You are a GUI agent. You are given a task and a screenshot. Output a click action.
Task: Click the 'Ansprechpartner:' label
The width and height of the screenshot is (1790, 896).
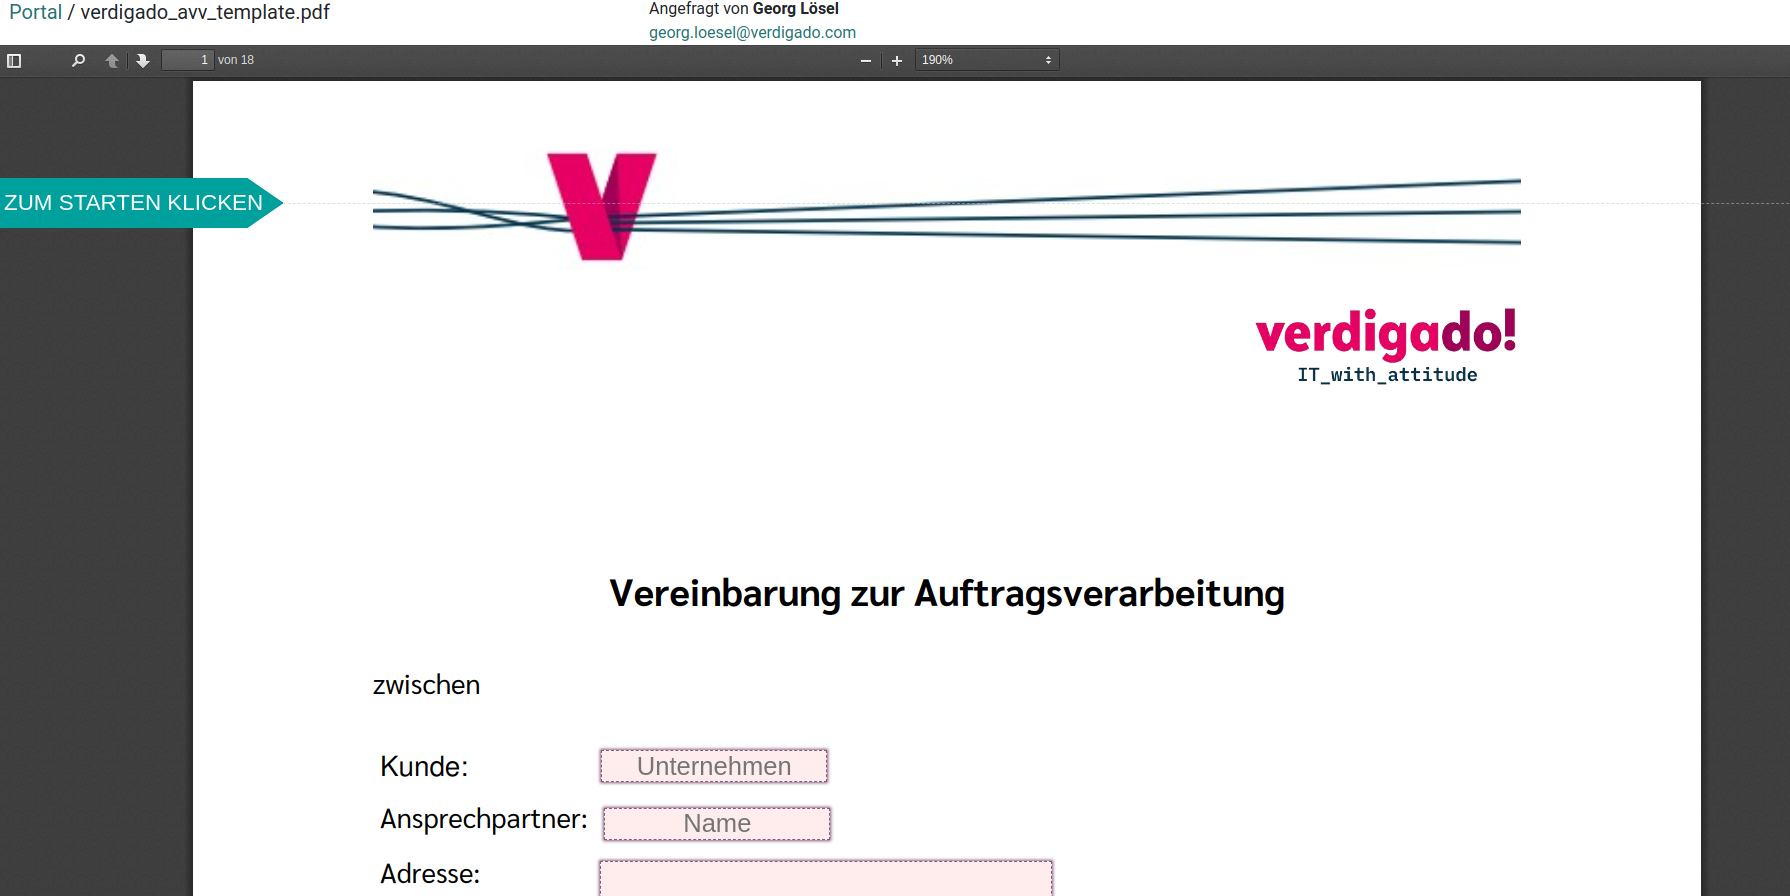[484, 820]
